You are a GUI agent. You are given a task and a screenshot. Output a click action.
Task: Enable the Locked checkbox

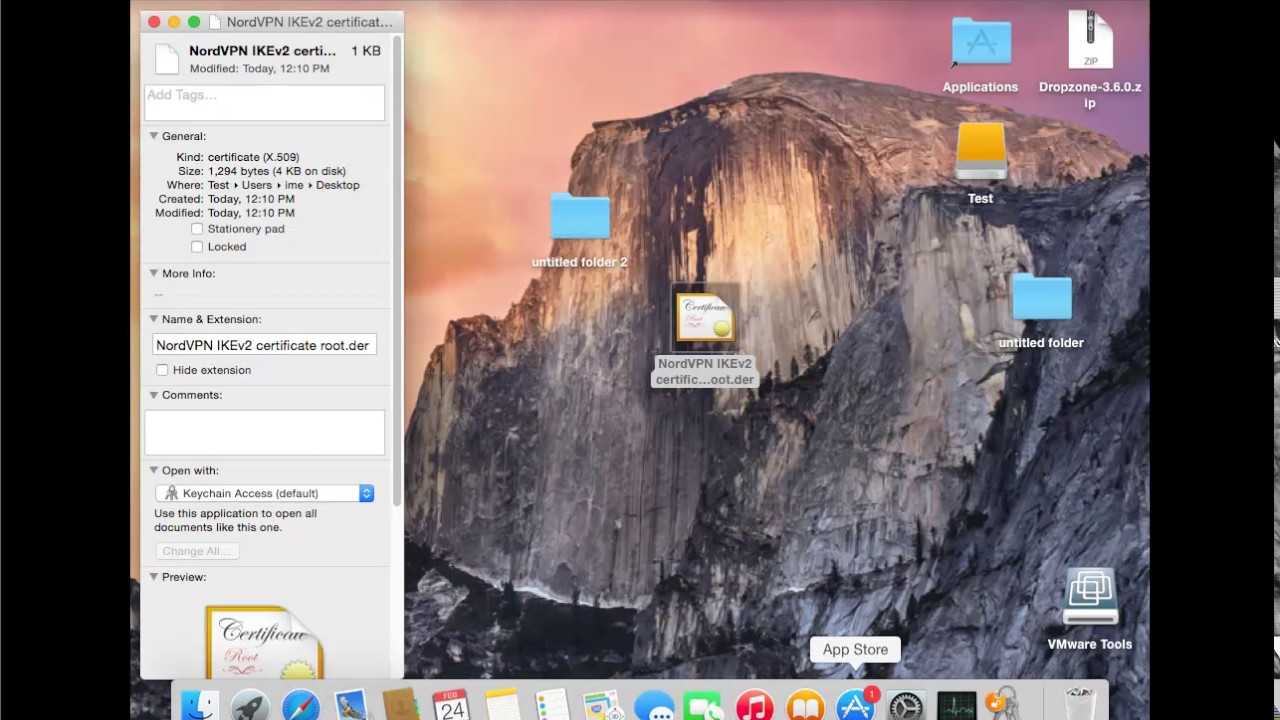[x=197, y=247]
